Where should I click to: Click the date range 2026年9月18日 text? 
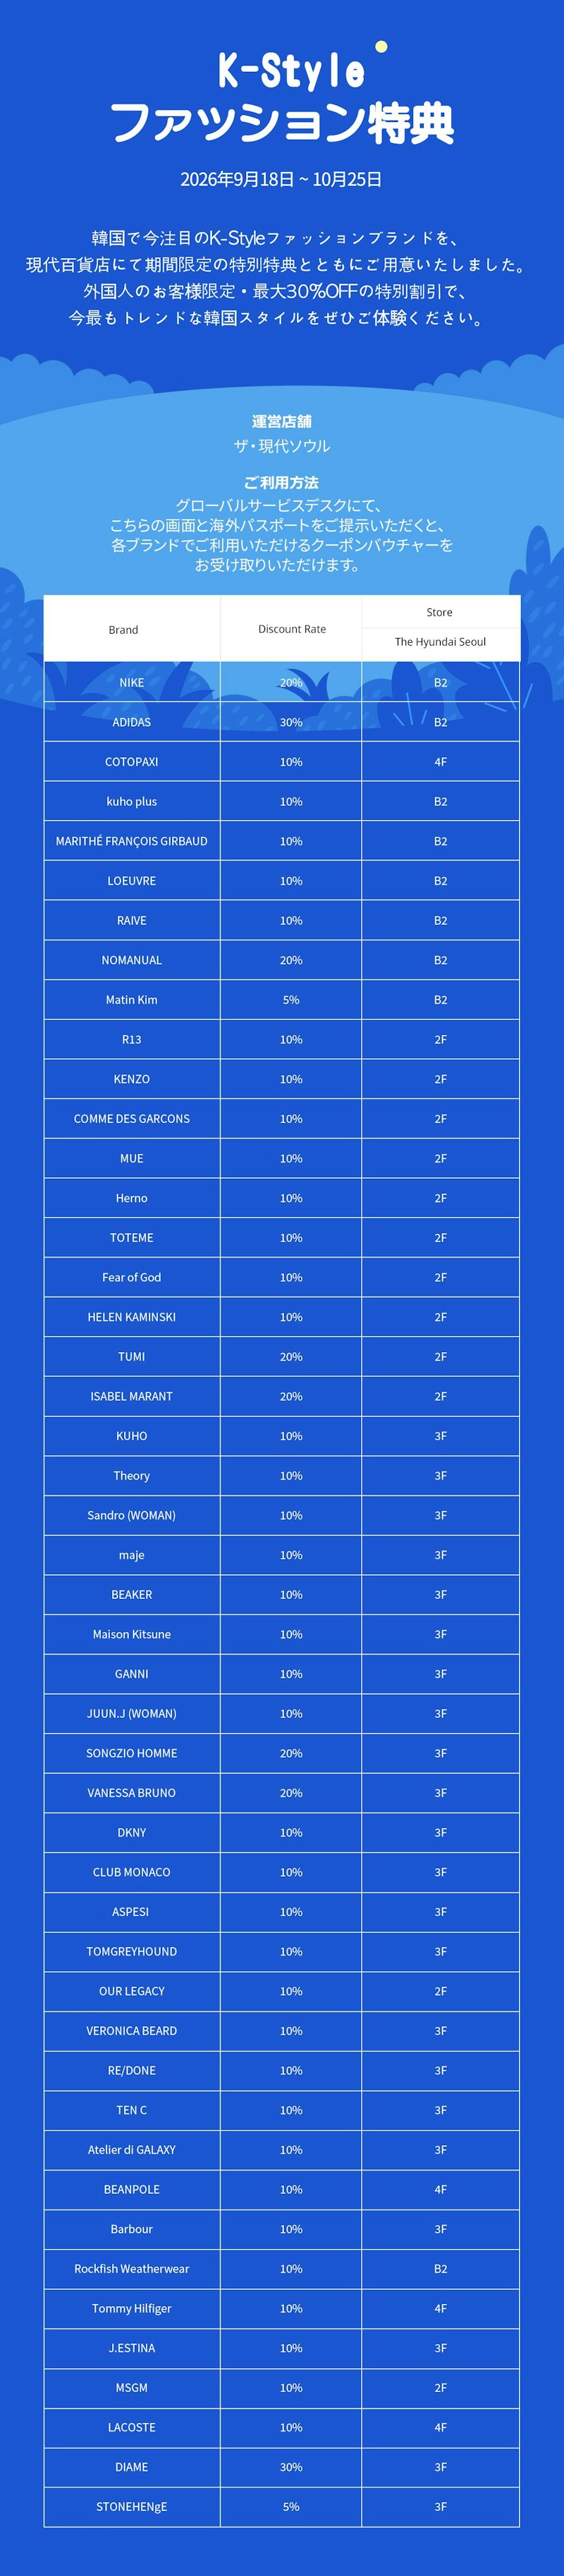(237, 180)
